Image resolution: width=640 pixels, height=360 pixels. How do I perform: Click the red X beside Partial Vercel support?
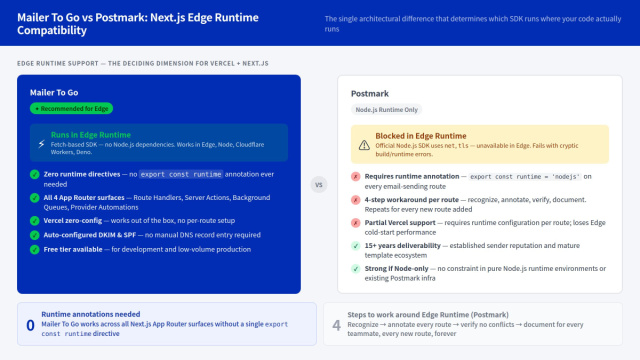356,222
